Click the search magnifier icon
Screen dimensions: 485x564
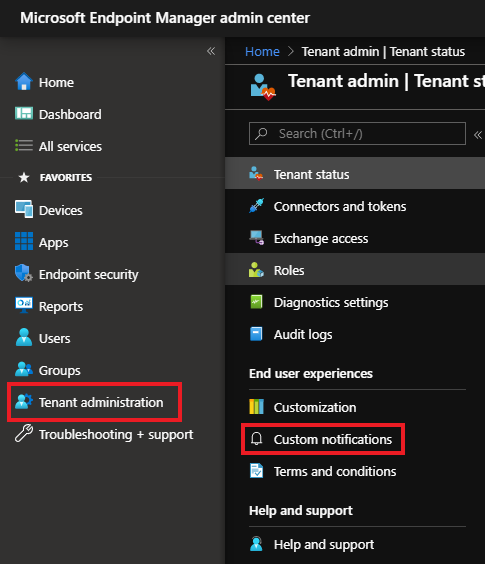pos(261,134)
